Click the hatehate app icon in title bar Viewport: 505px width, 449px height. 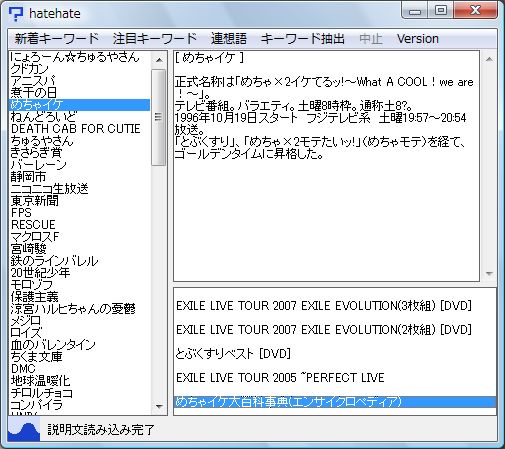16,14
